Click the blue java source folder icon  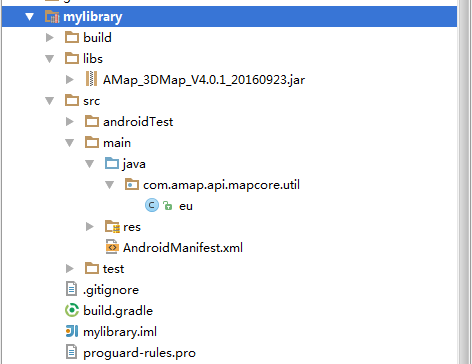click(x=112, y=163)
